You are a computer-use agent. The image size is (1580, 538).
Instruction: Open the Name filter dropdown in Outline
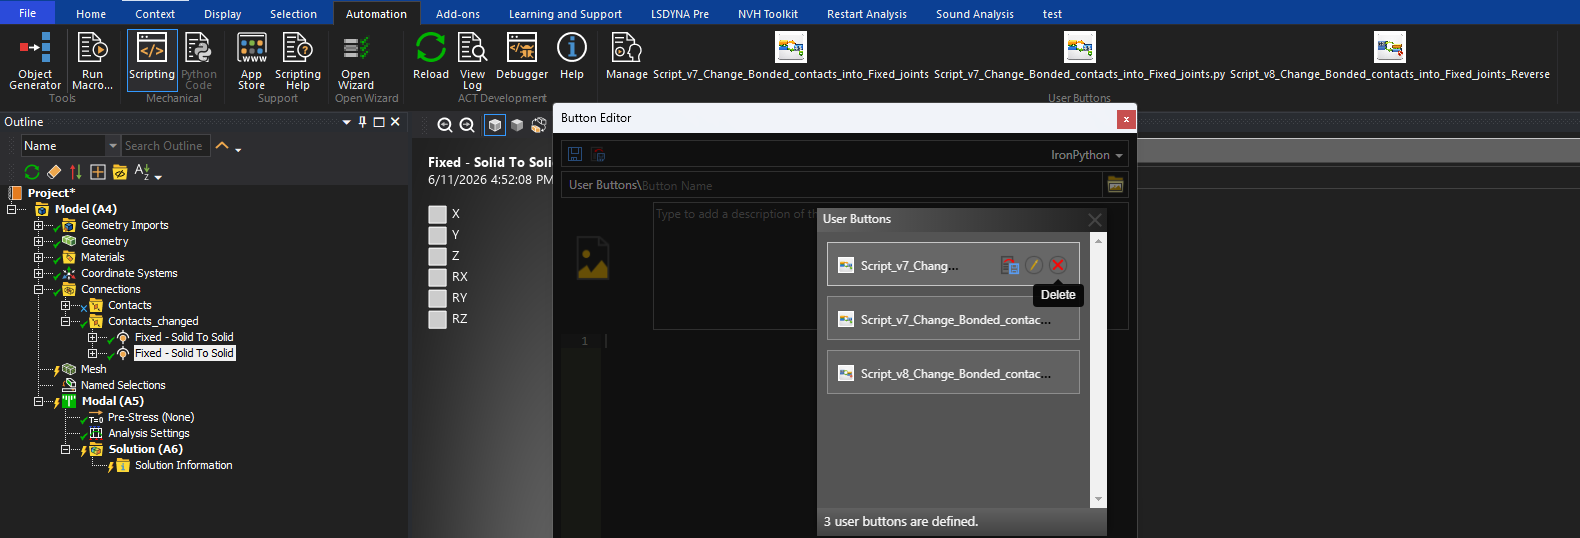point(113,146)
